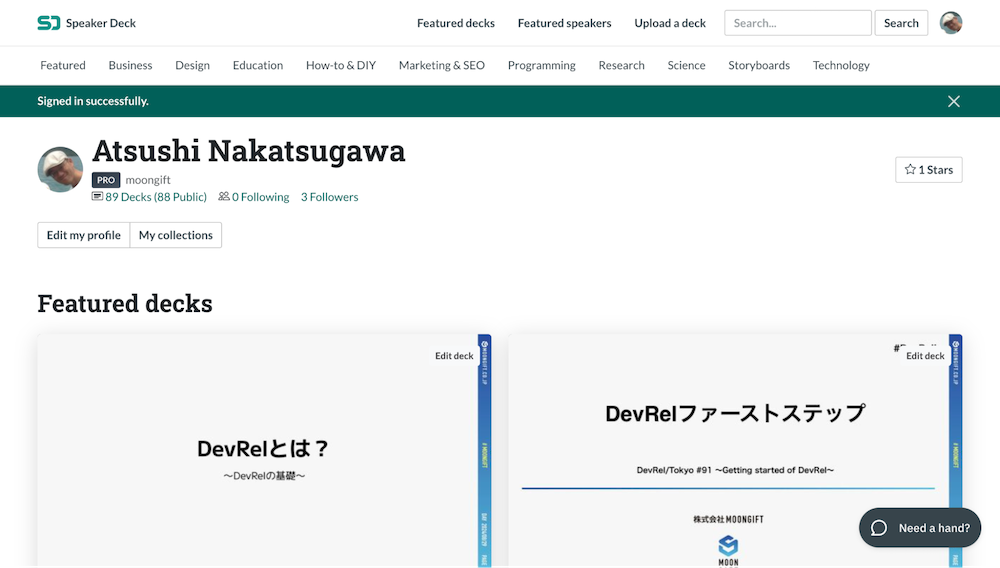Open the Design category
Viewport: 1000px width, 568px height.
coord(192,65)
